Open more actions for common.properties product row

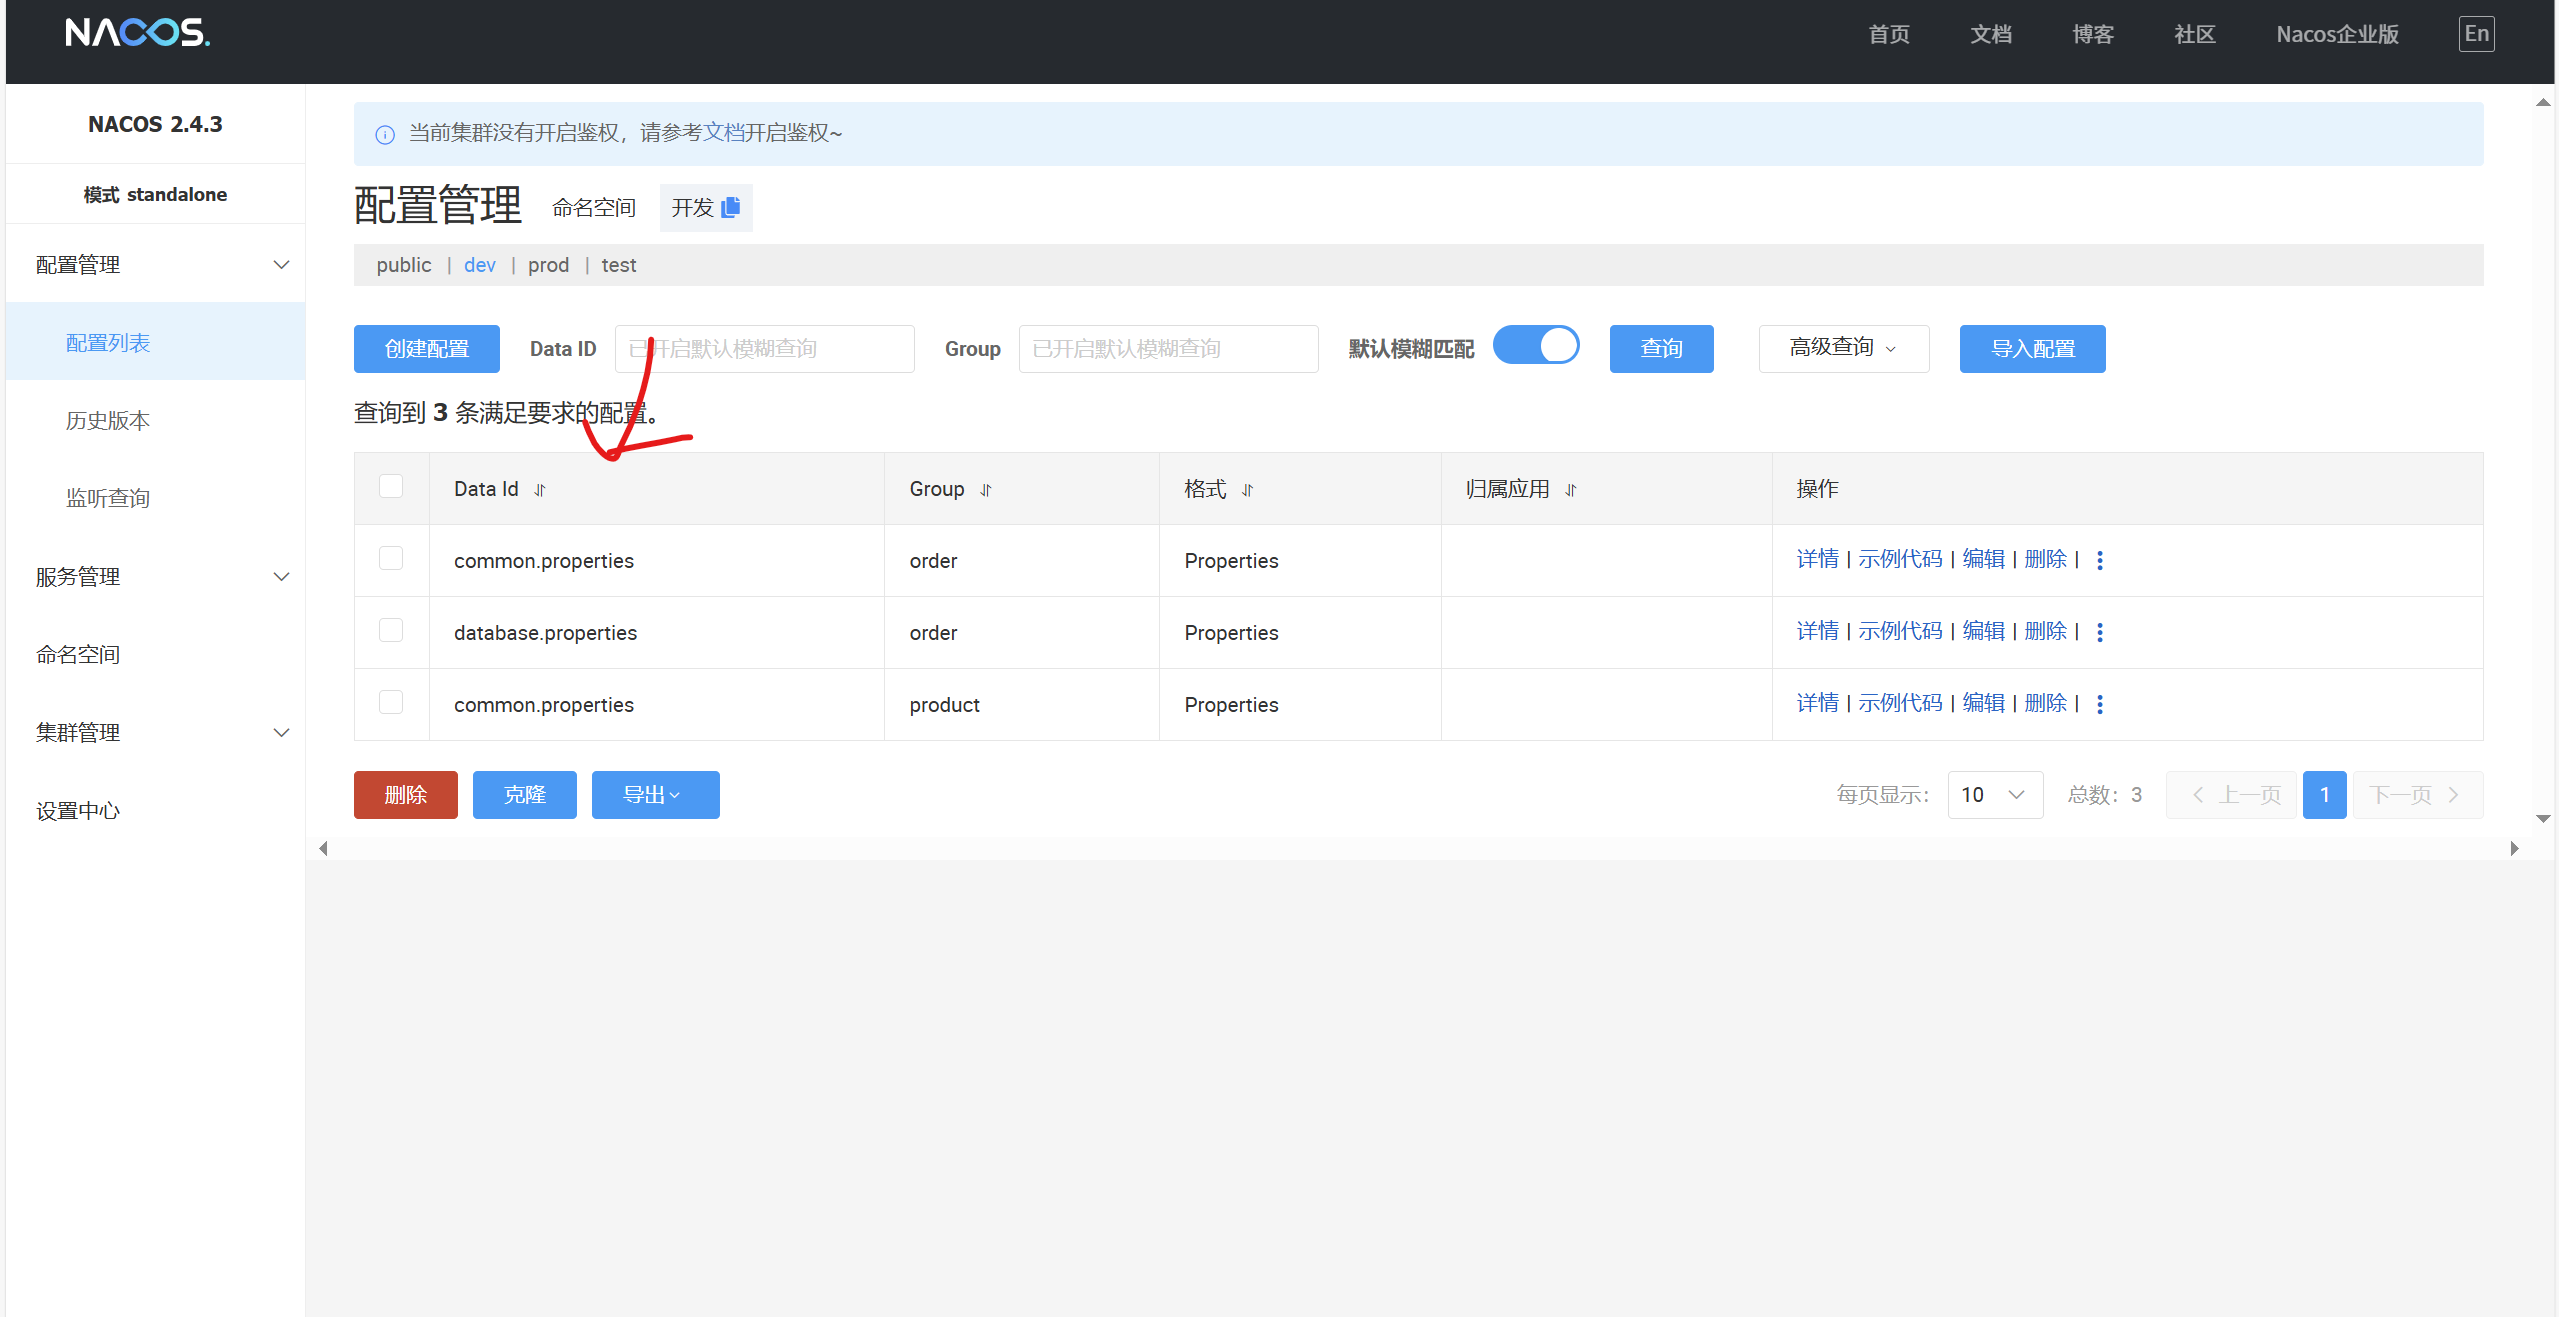coord(2100,704)
